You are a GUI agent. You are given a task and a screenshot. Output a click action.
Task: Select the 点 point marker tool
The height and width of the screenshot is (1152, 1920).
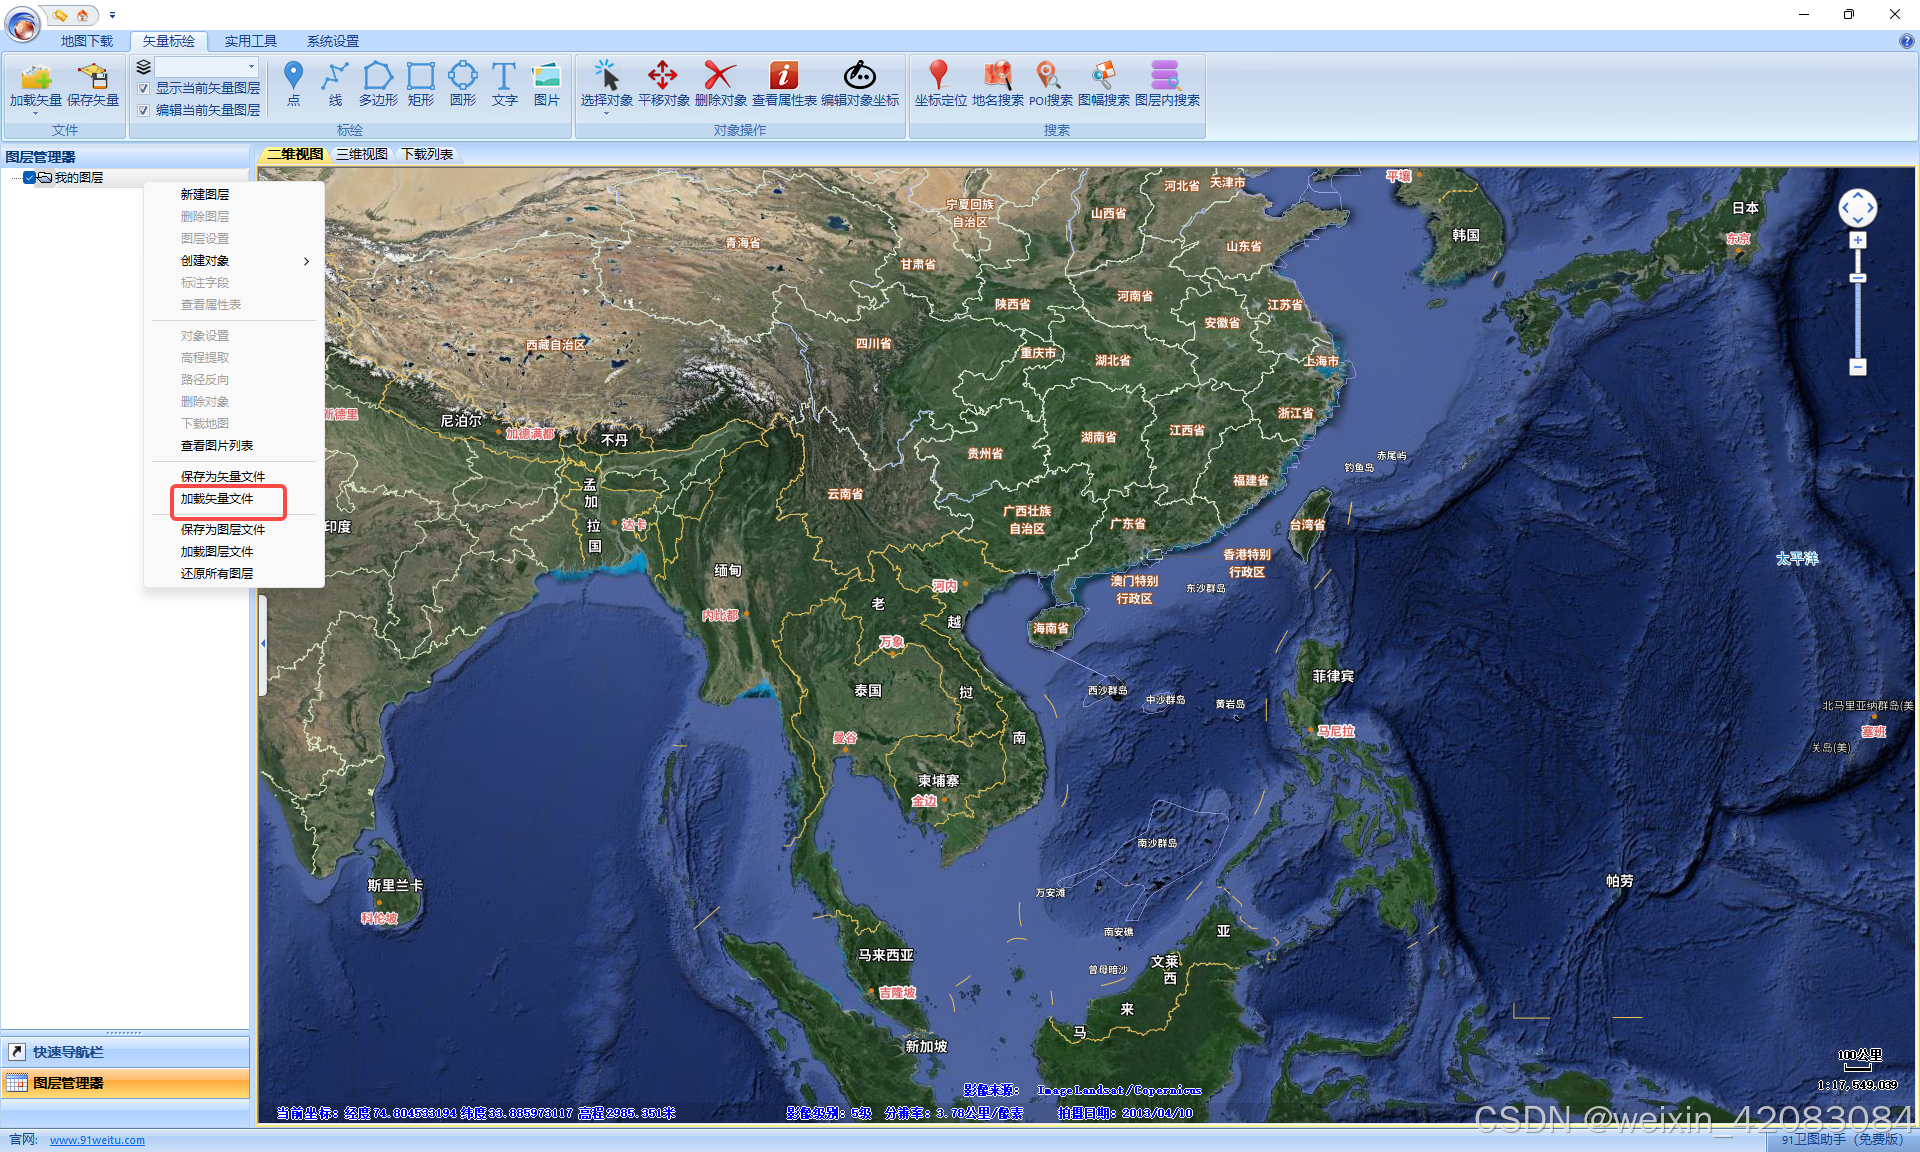coord(293,76)
